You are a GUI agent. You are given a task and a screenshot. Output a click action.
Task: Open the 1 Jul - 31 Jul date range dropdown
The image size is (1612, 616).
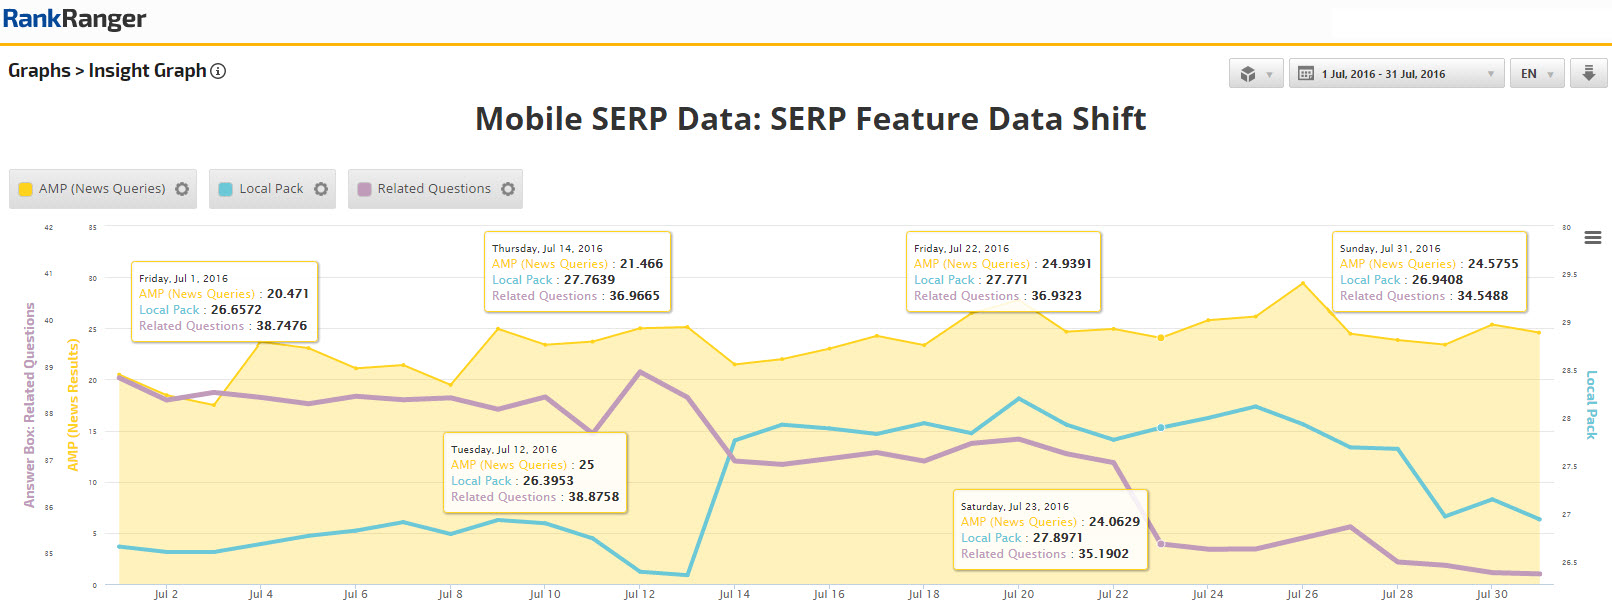point(1397,74)
